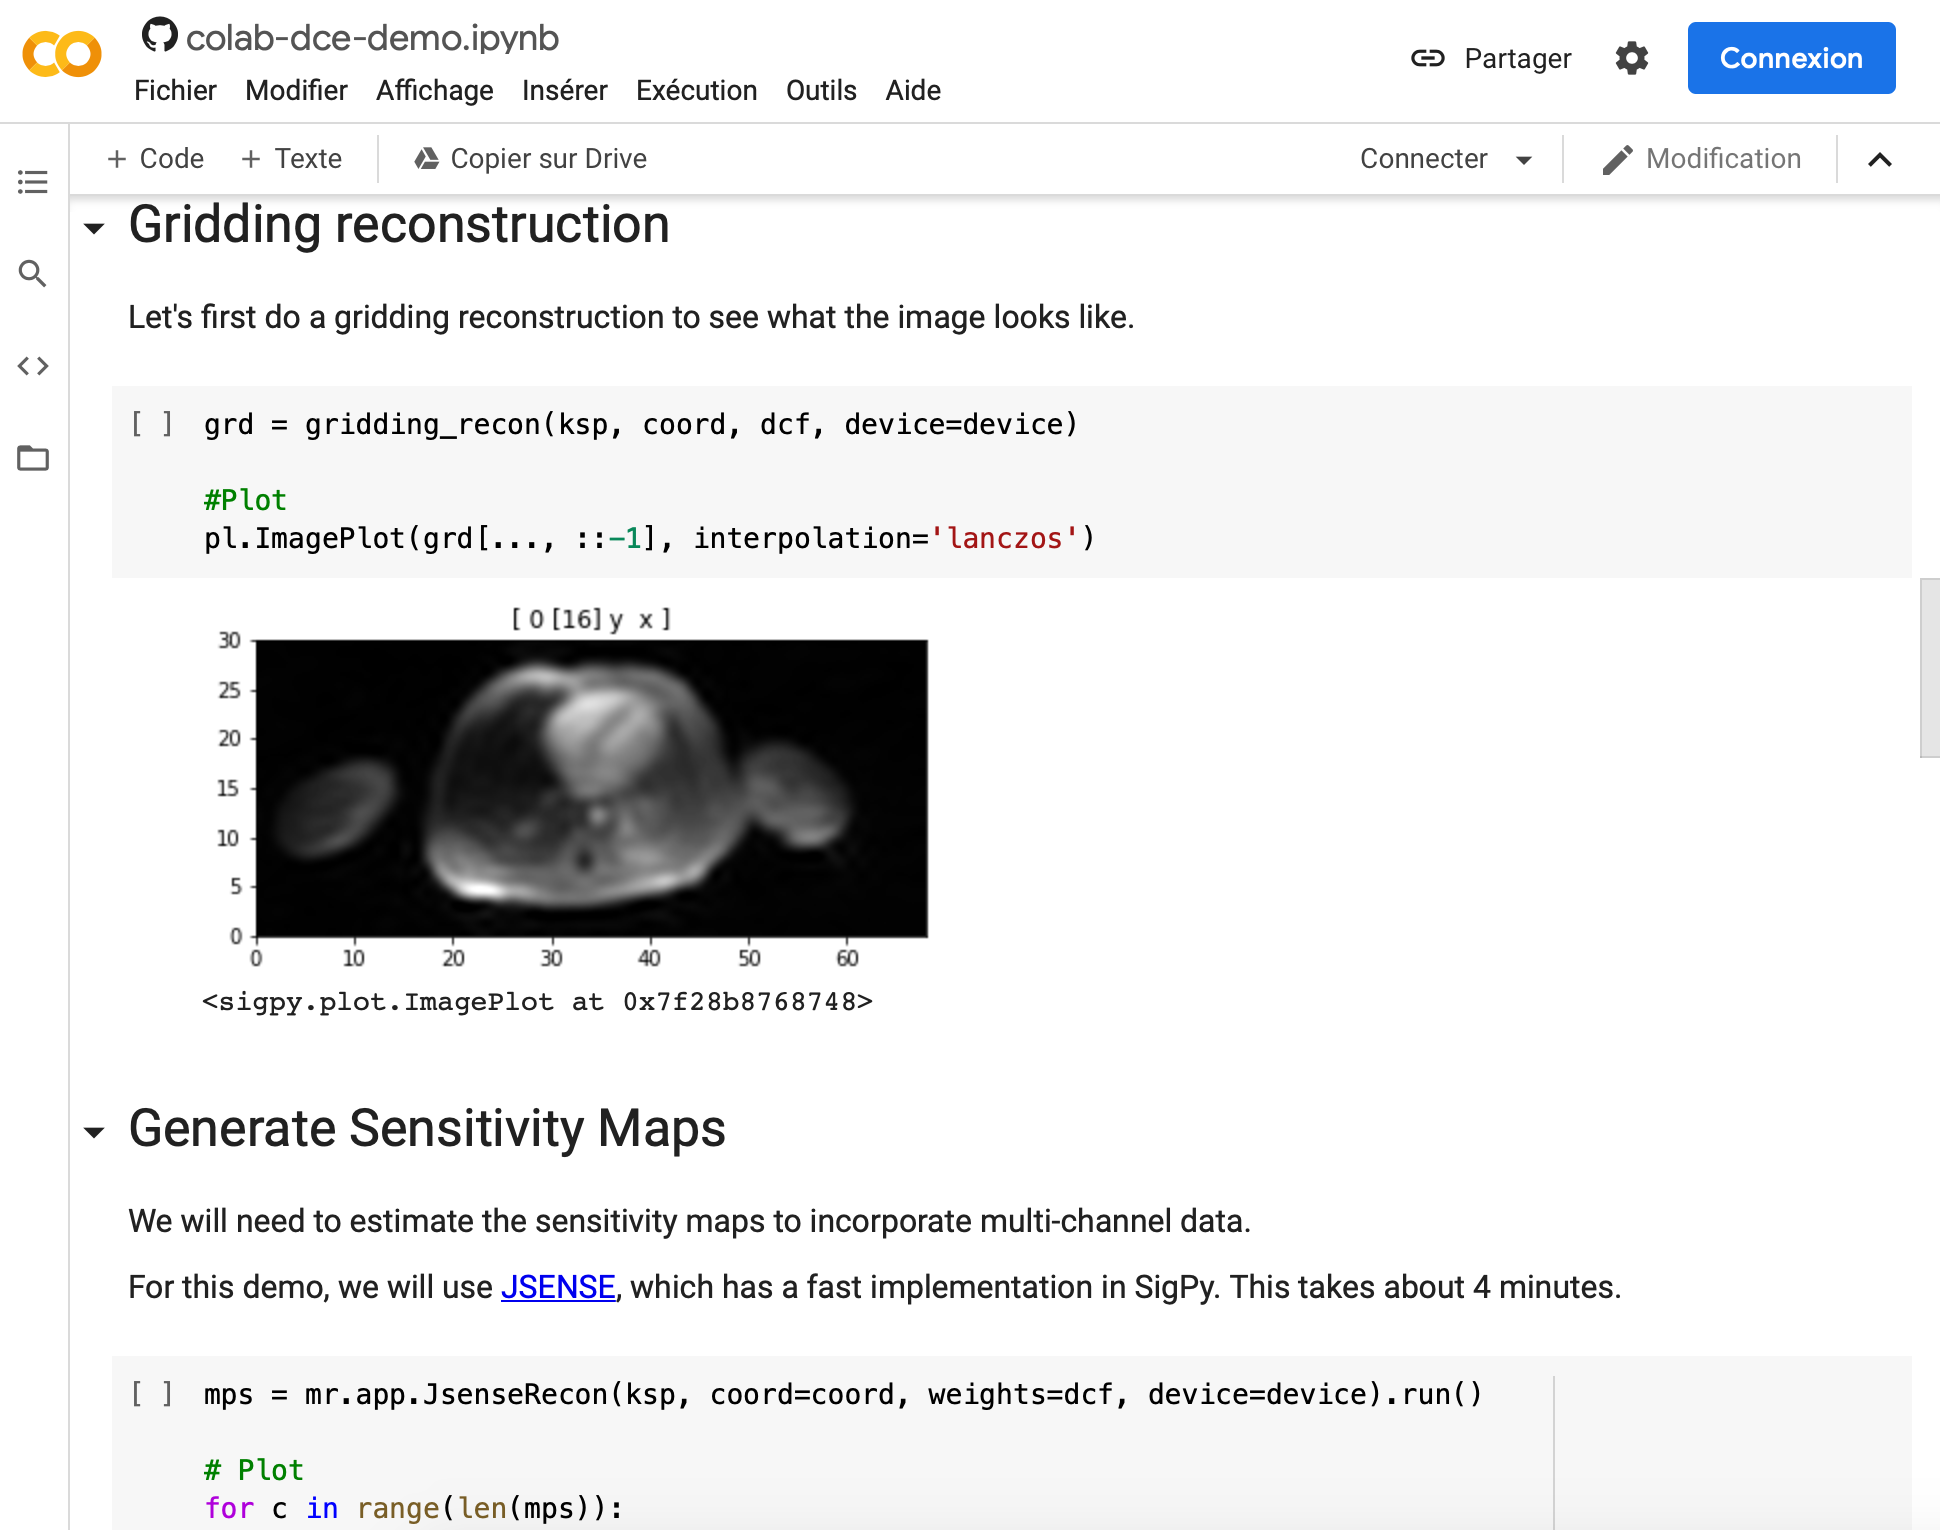Hide the header with the chevron
The width and height of the screenshot is (1940, 1530).
(1879, 160)
